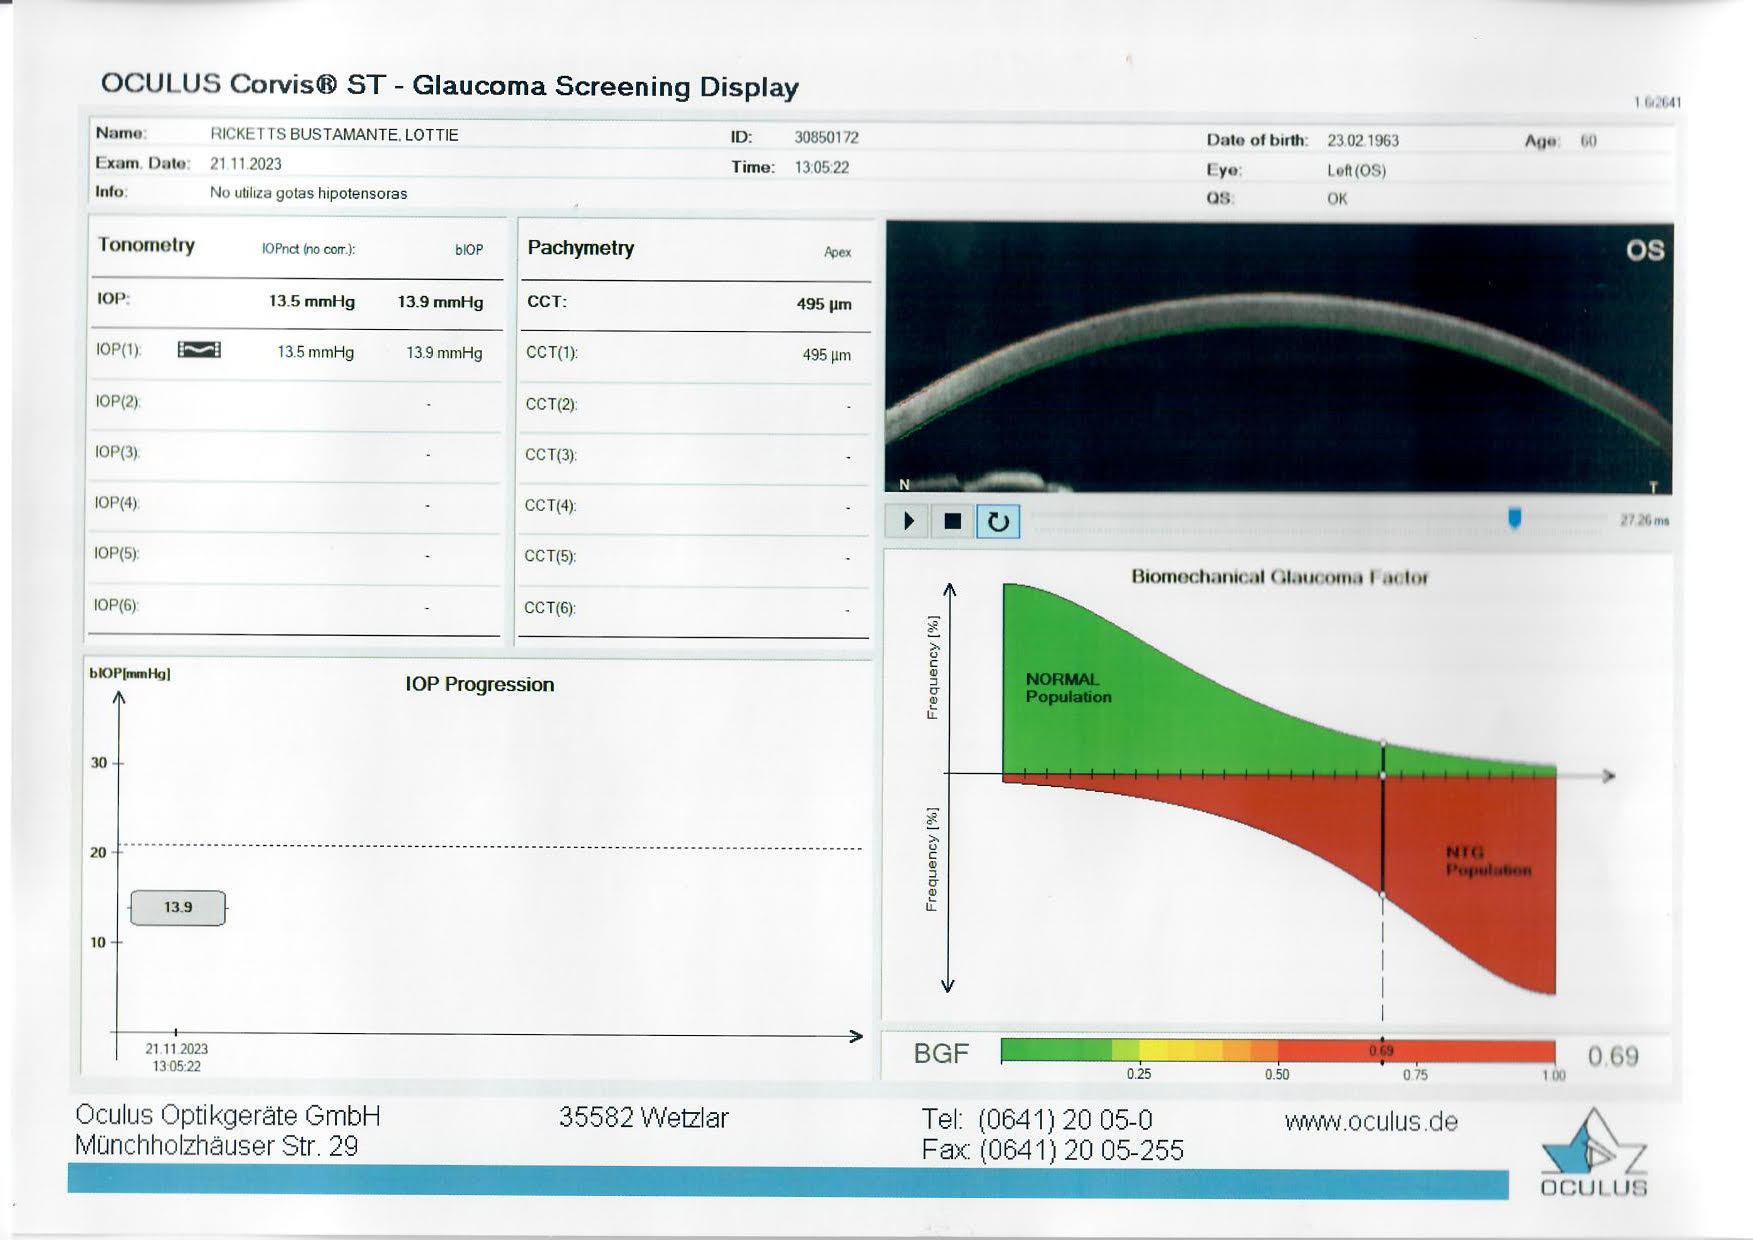Image resolution: width=1753 pixels, height=1240 pixels.
Task: Open the www.oculus.de website link
Action: [x=1370, y=1122]
